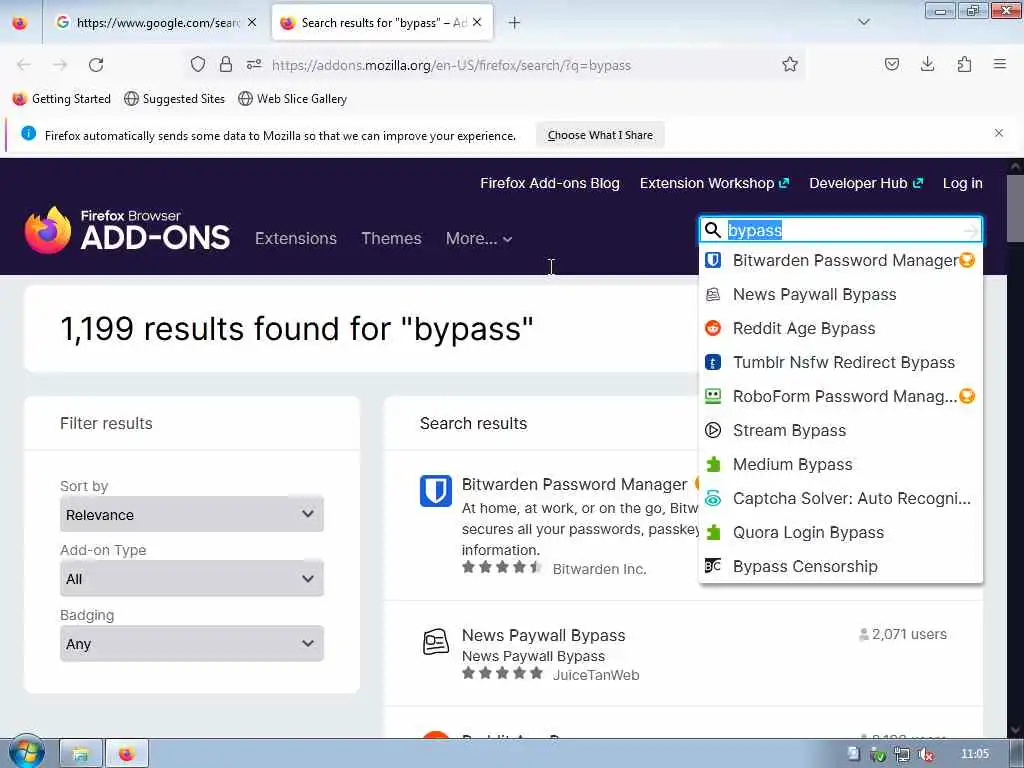Open Developer Hub link
Screen dimensions: 1024x768
[x=866, y=184]
